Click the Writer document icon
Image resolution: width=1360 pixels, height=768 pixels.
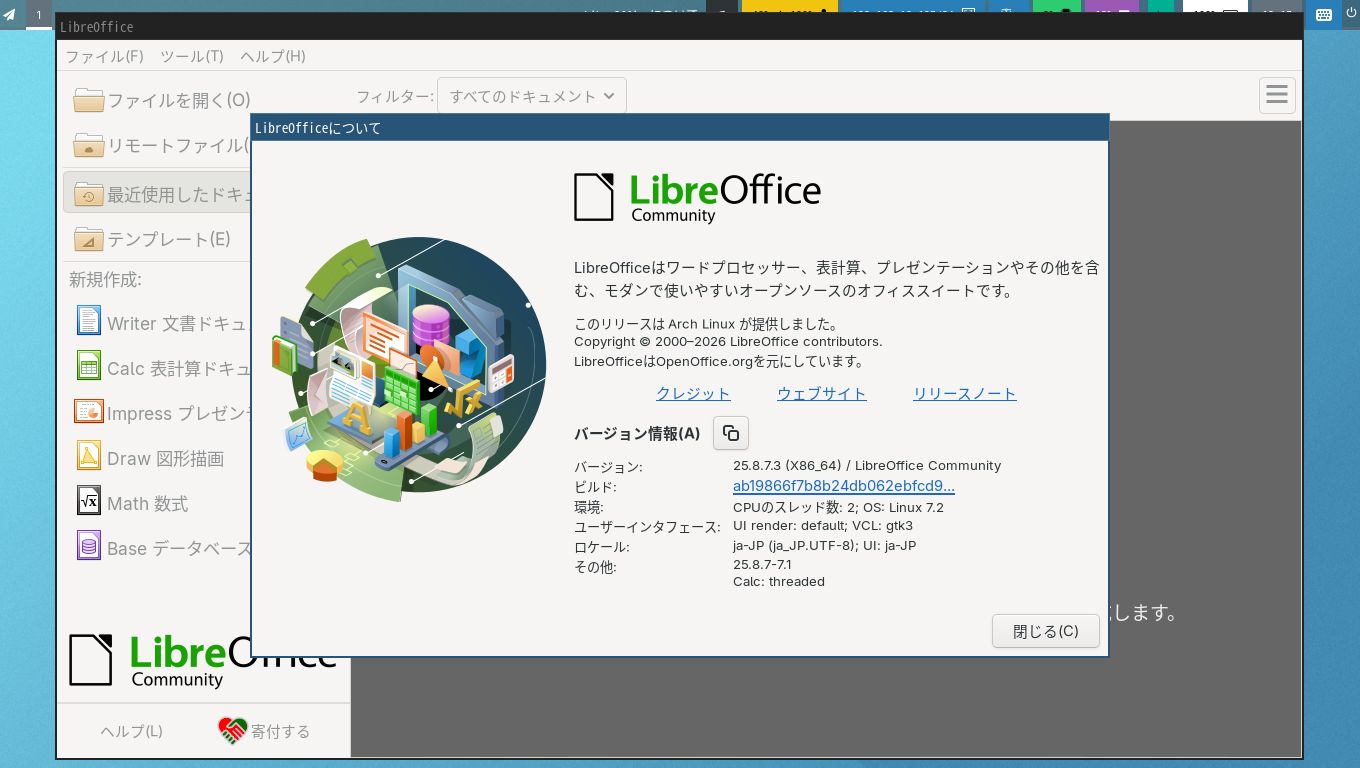pyautogui.click(x=89, y=321)
